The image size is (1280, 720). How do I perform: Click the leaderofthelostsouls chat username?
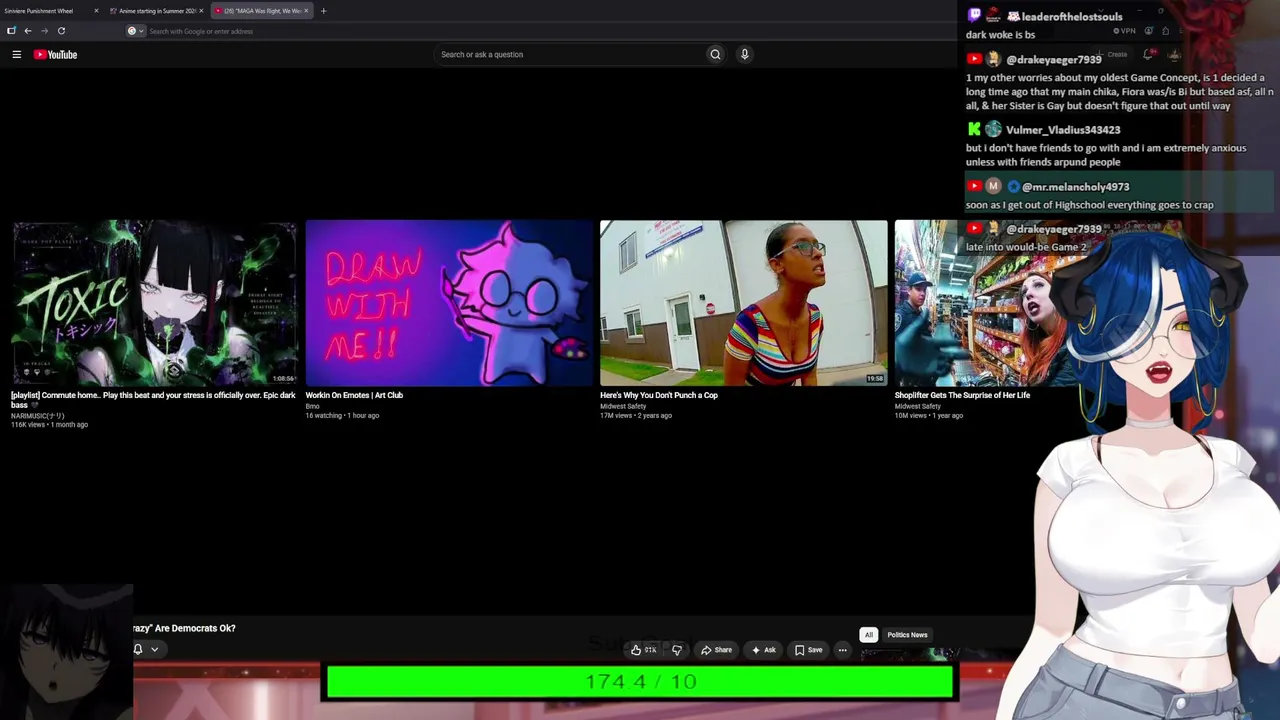point(1071,16)
